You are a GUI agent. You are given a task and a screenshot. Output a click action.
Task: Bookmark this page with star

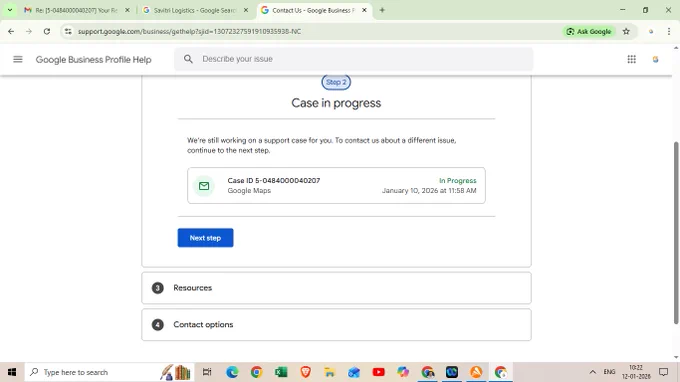[626, 31]
